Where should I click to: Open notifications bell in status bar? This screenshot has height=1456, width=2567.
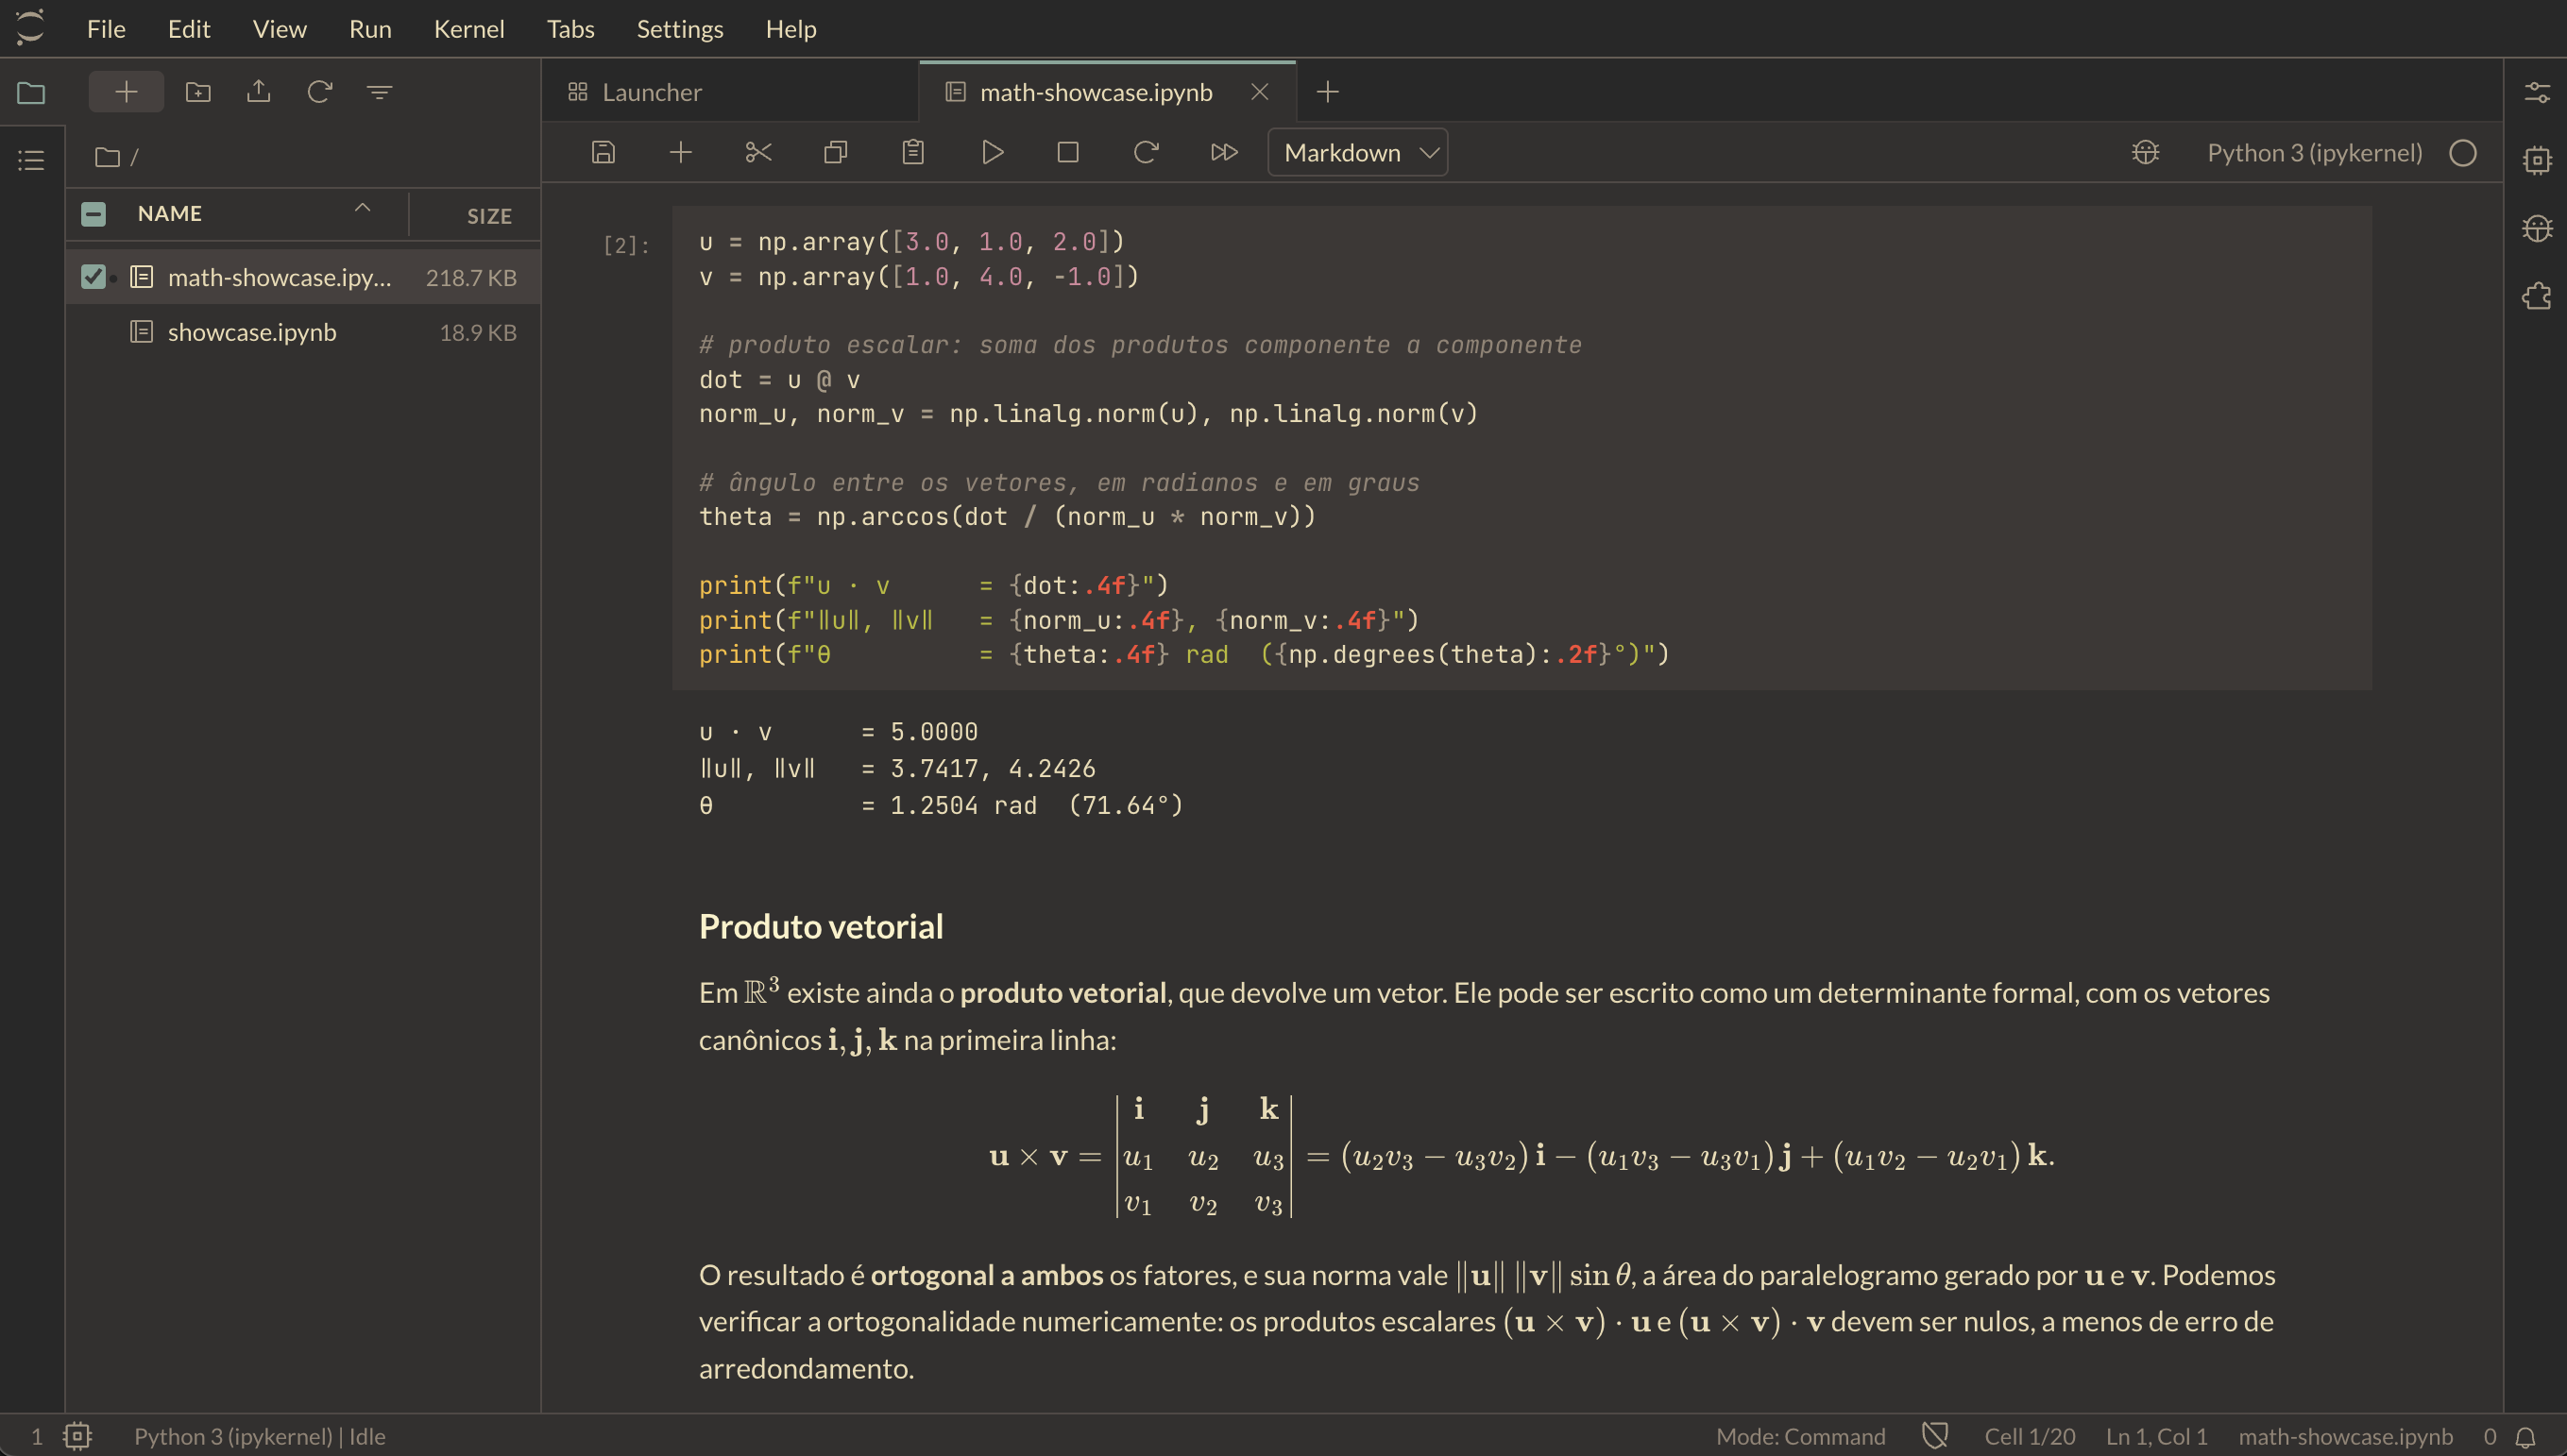click(x=2525, y=1436)
